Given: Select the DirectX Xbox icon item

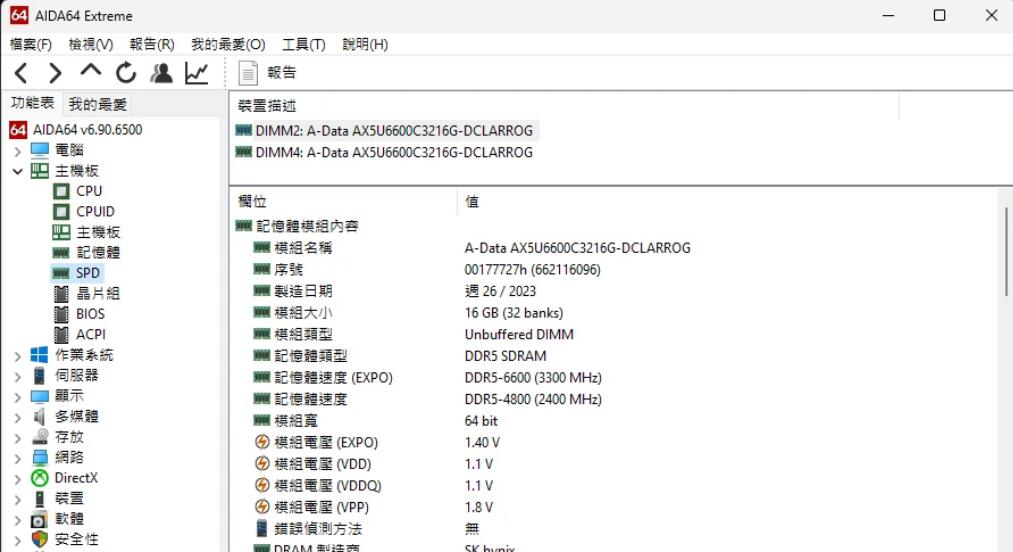Looking at the screenshot, I should coord(39,478).
